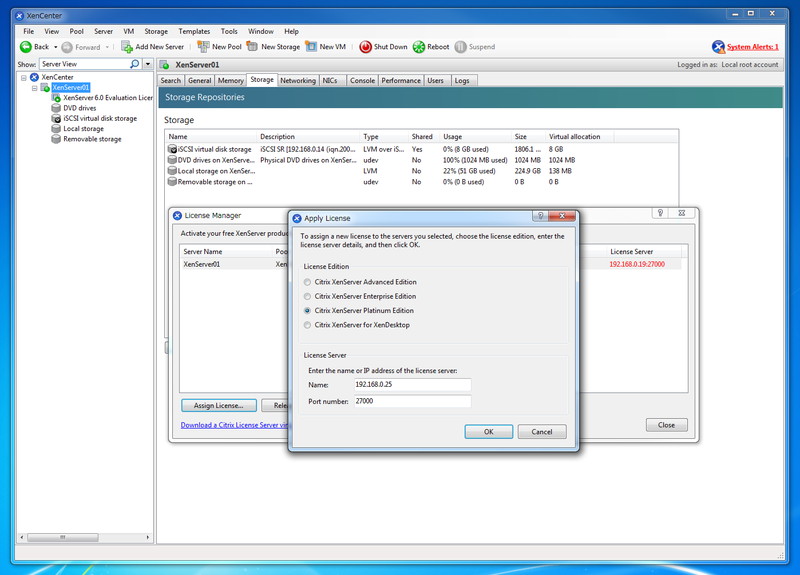Click DVD drives on XenServer row icon
This screenshot has height=575, width=800.
172,160
